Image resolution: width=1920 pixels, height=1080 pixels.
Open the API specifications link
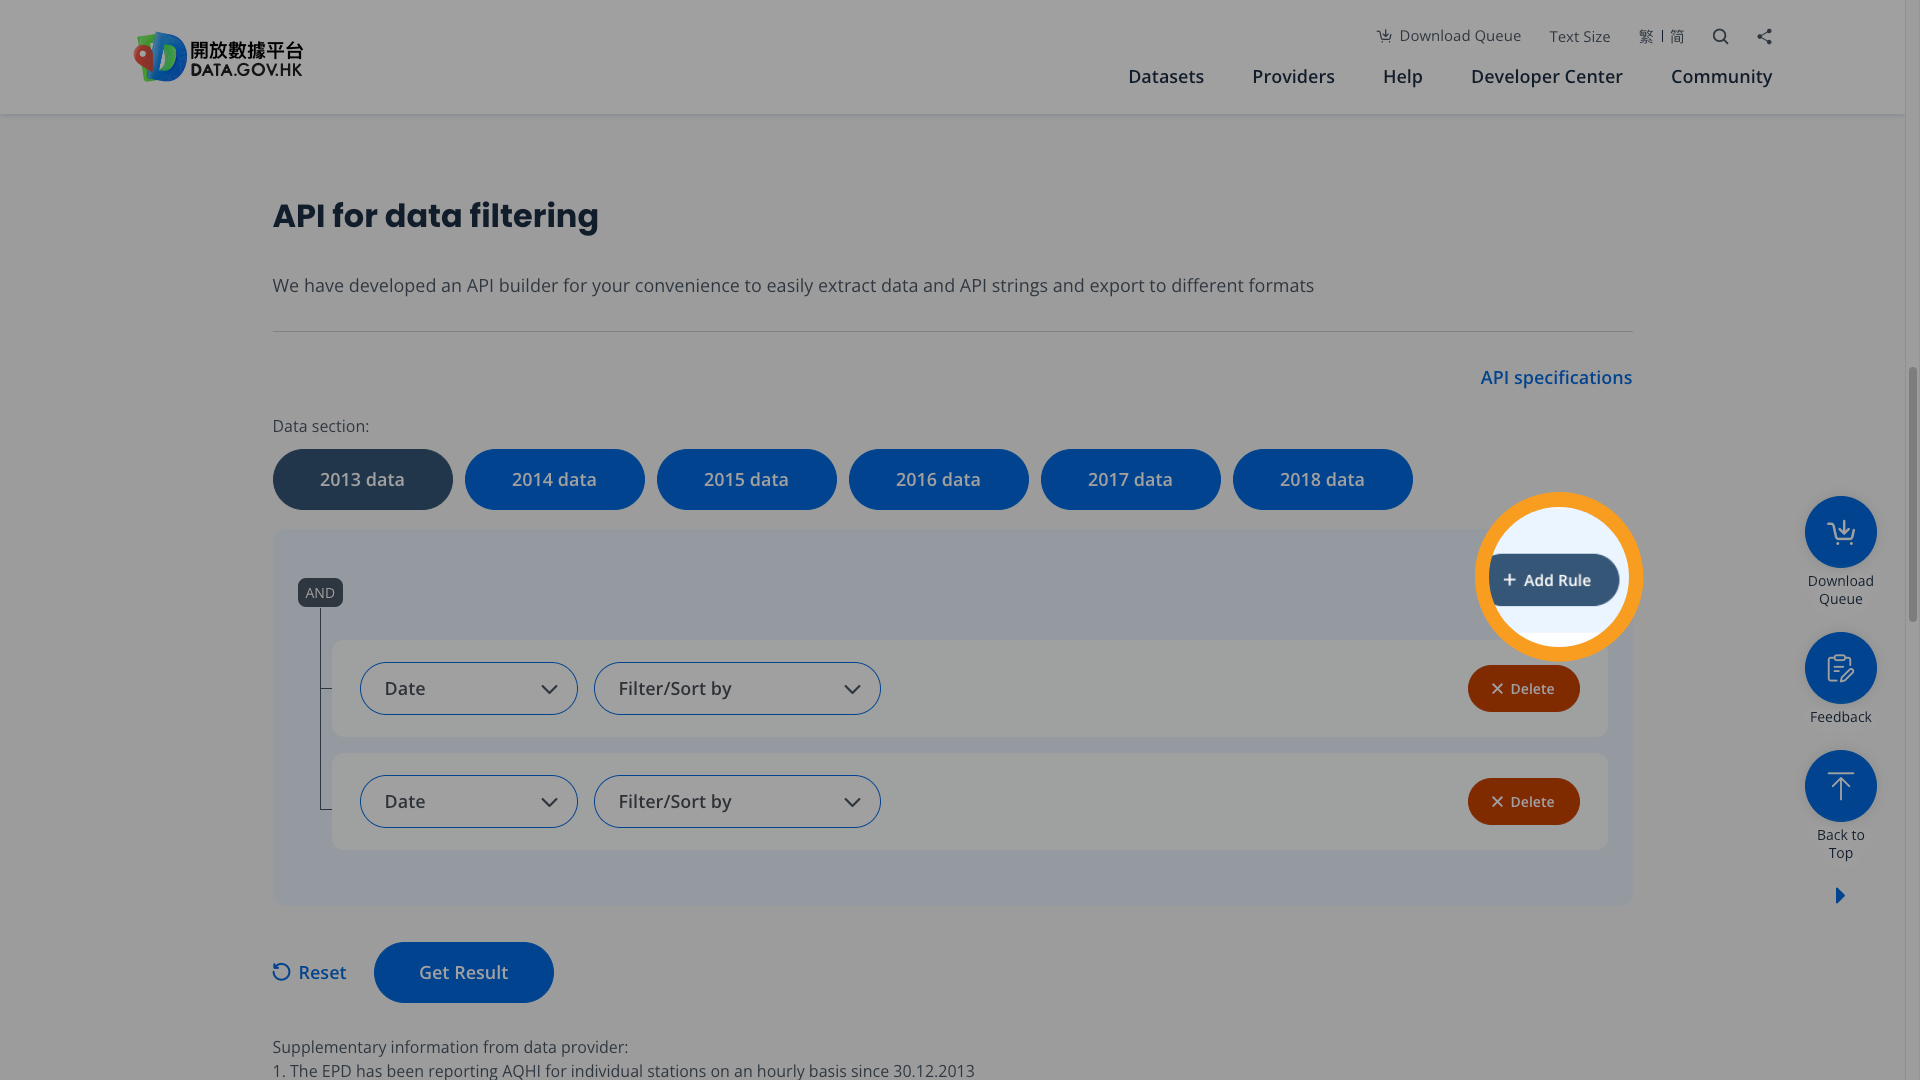(x=1555, y=377)
